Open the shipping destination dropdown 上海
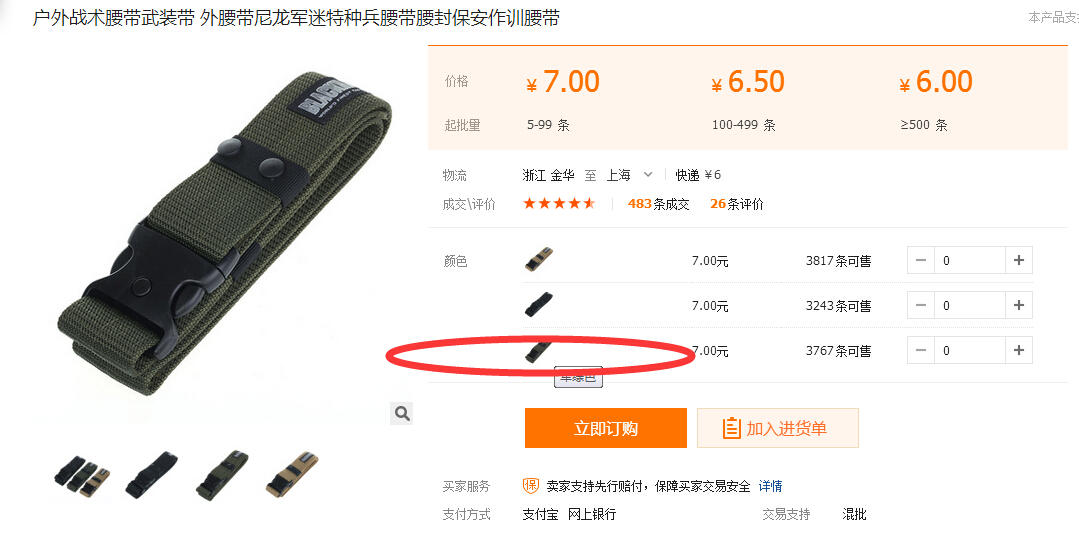This screenshot has height=538, width=1079. pyautogui.click(x=629, y=175)
